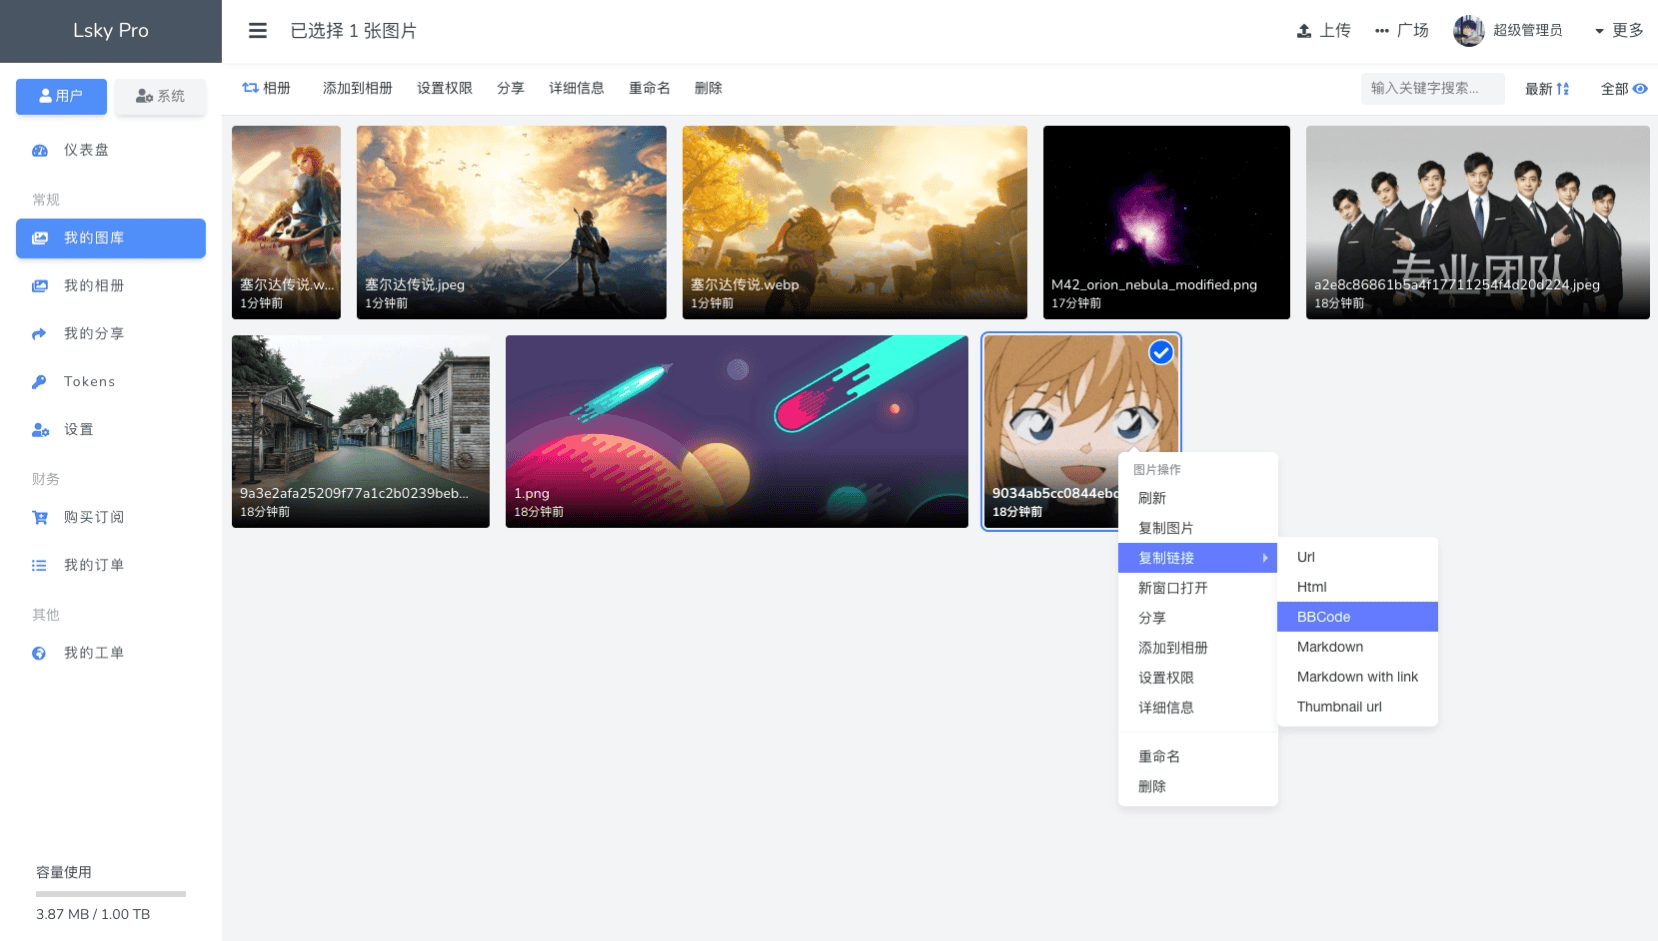This screenshot has height=941, width=1658.
Task: Expand the 复制链接 submenu
Action: point(1166,557)
